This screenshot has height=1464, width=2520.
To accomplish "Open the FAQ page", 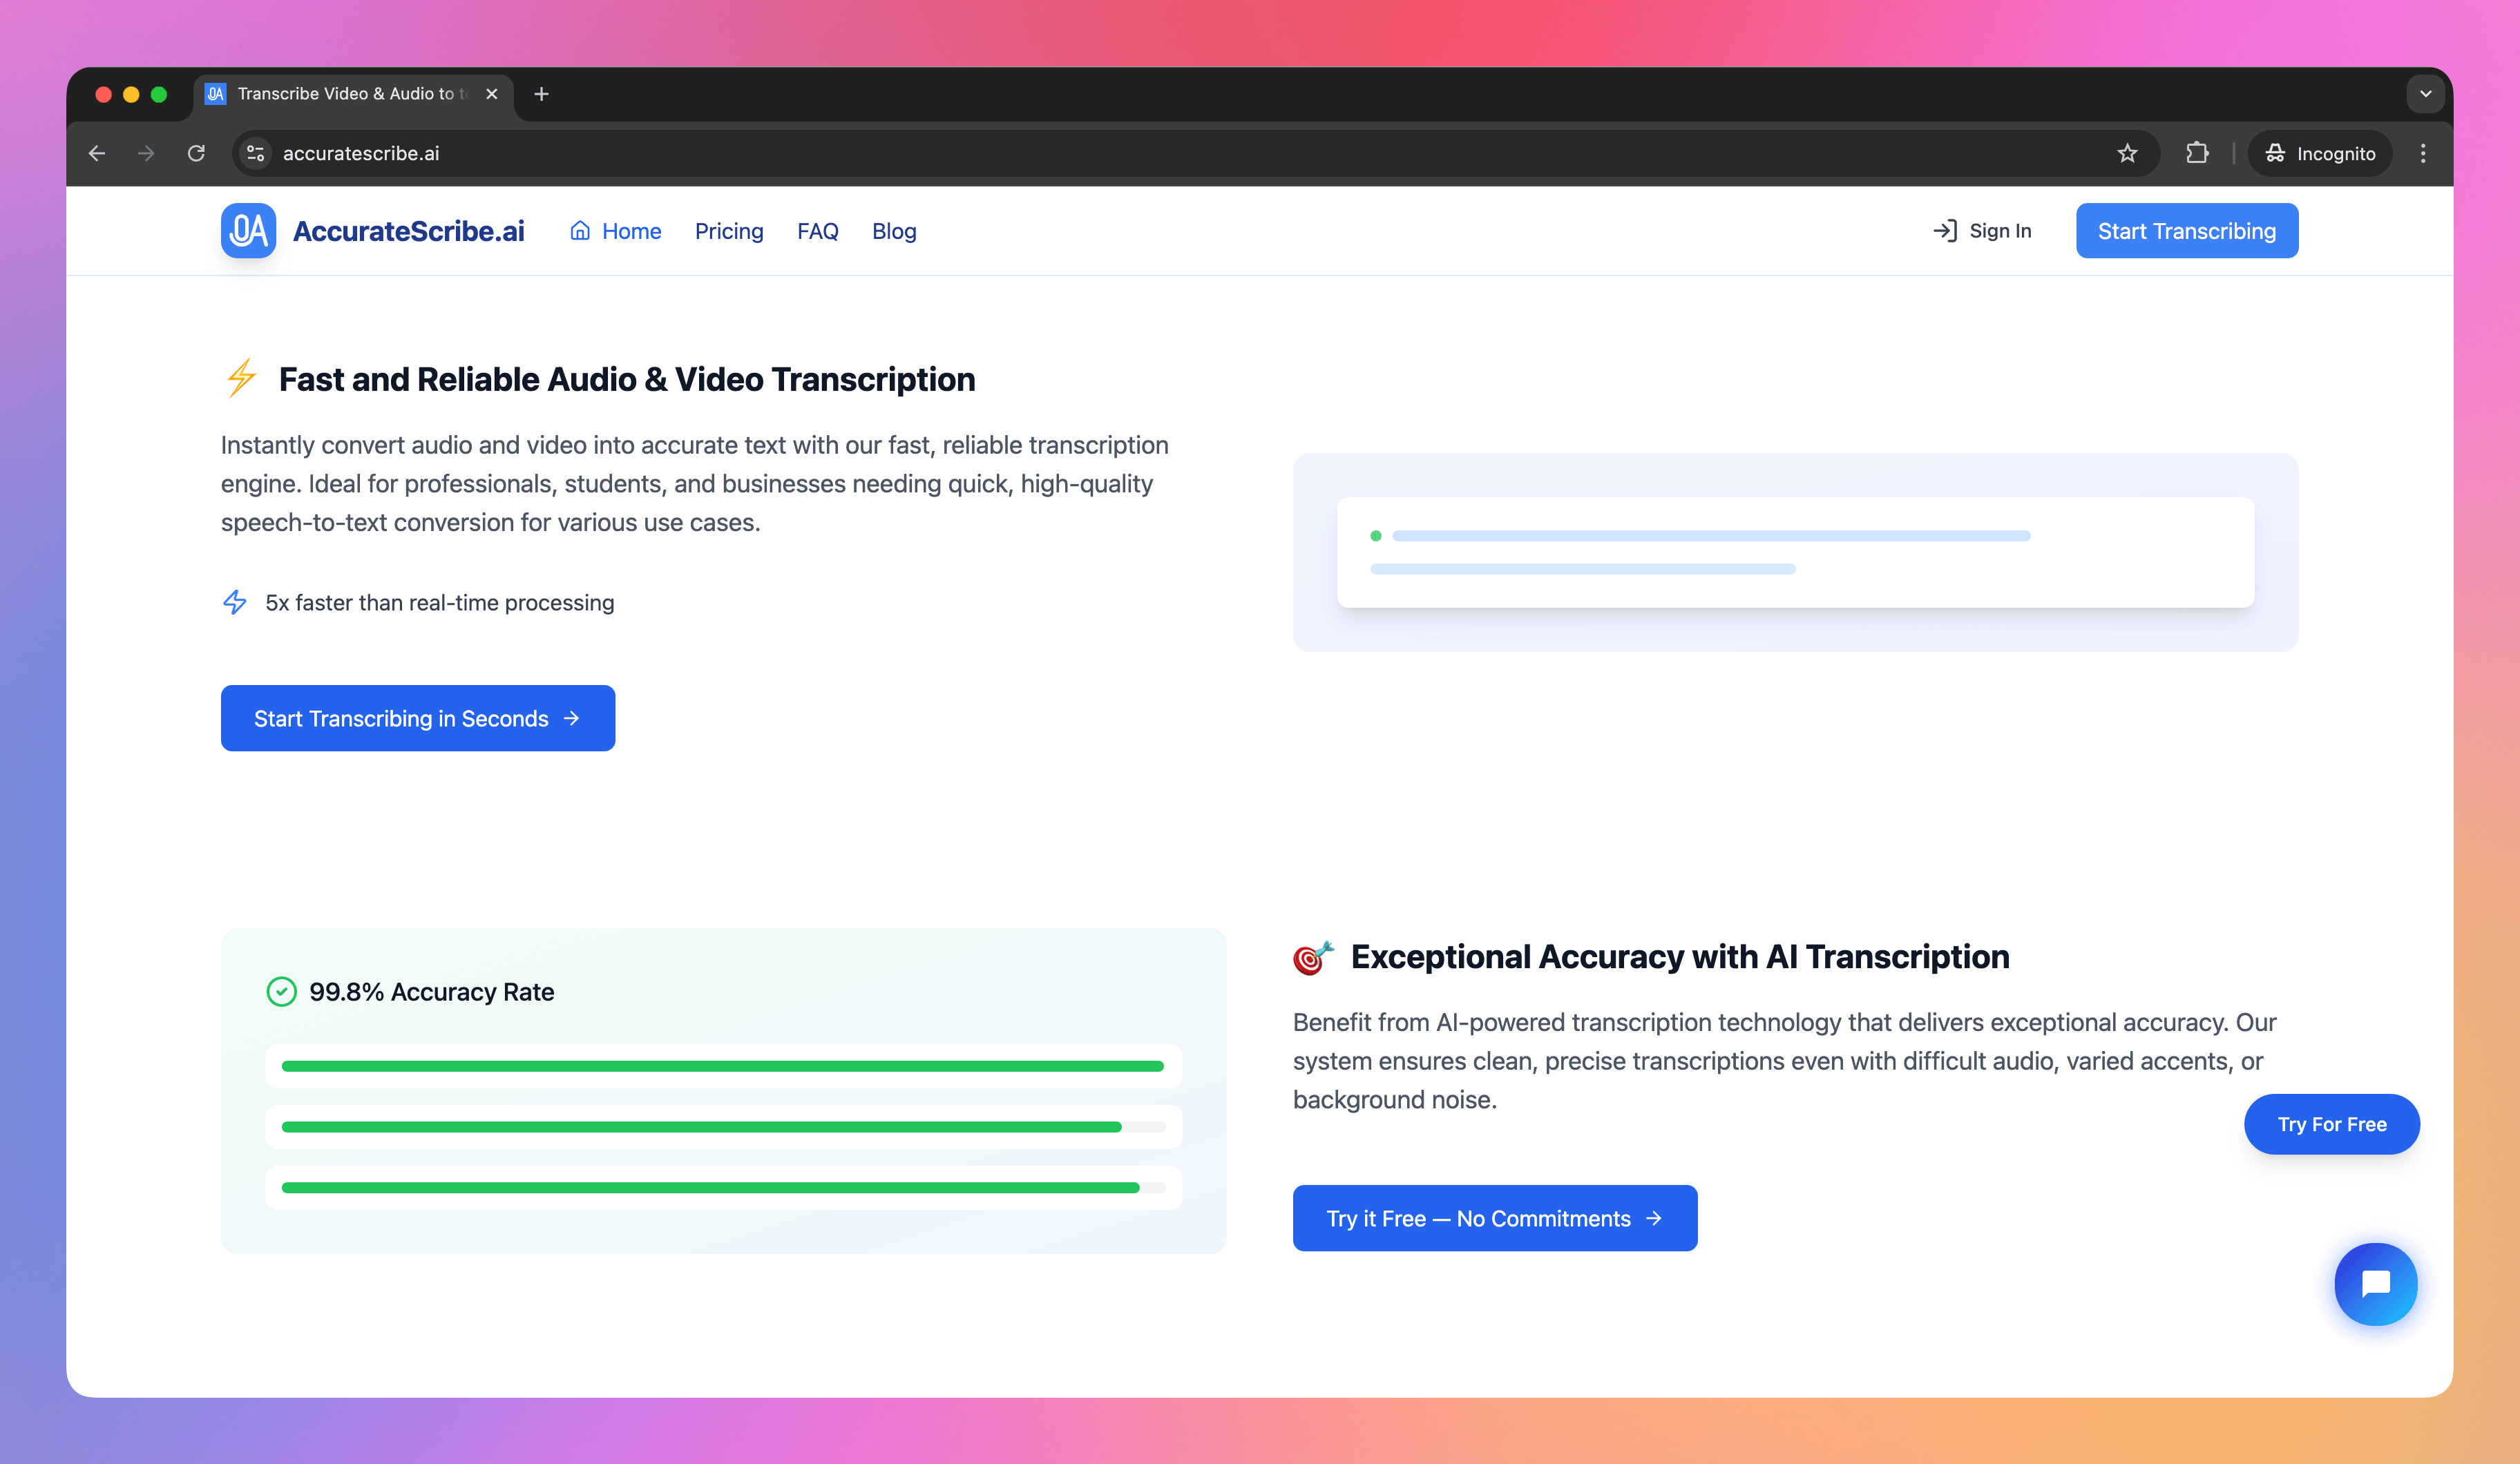I will pyautogui.click(x=817, y=231).
